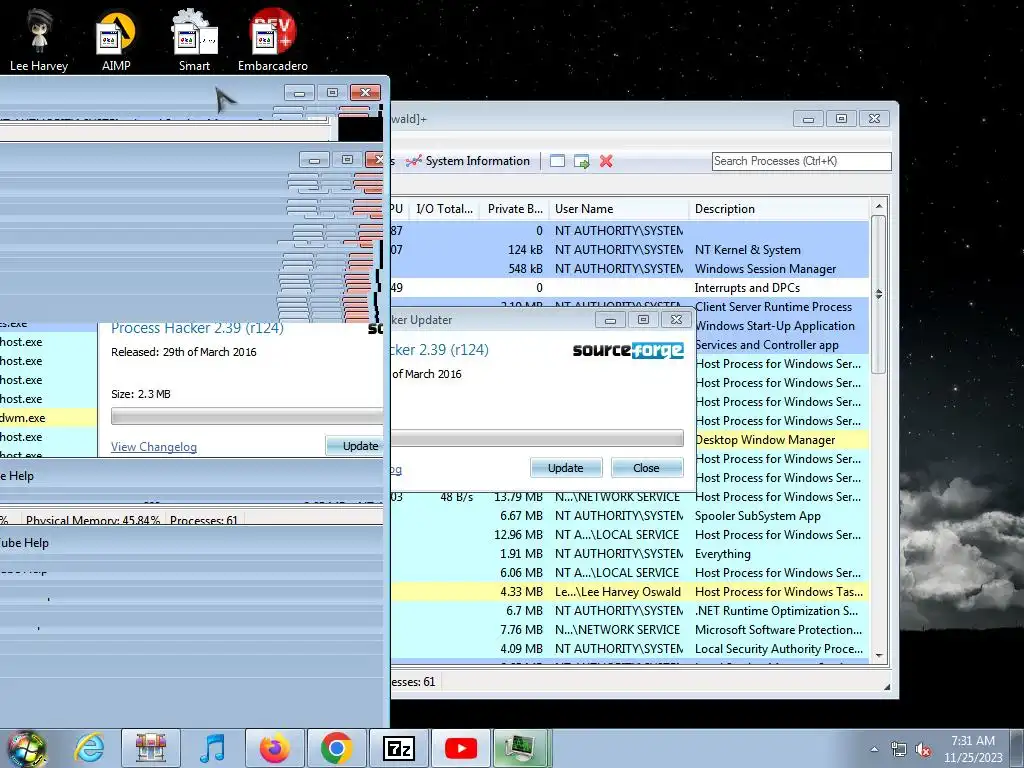
Task: Click the Lee Harvey Oswald user name cell
Action: click(x=618, y=592)
